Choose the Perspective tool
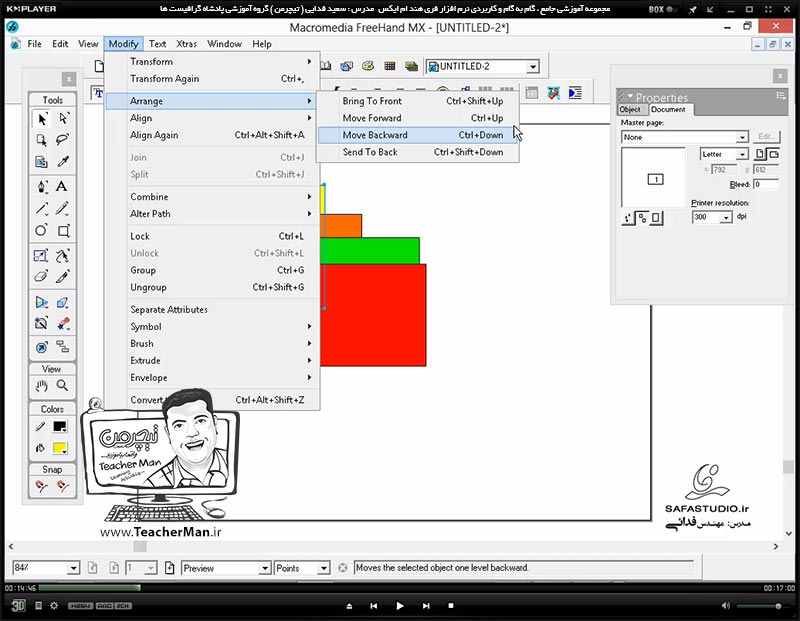The image size is (800, 621). (x=41, y=302)
